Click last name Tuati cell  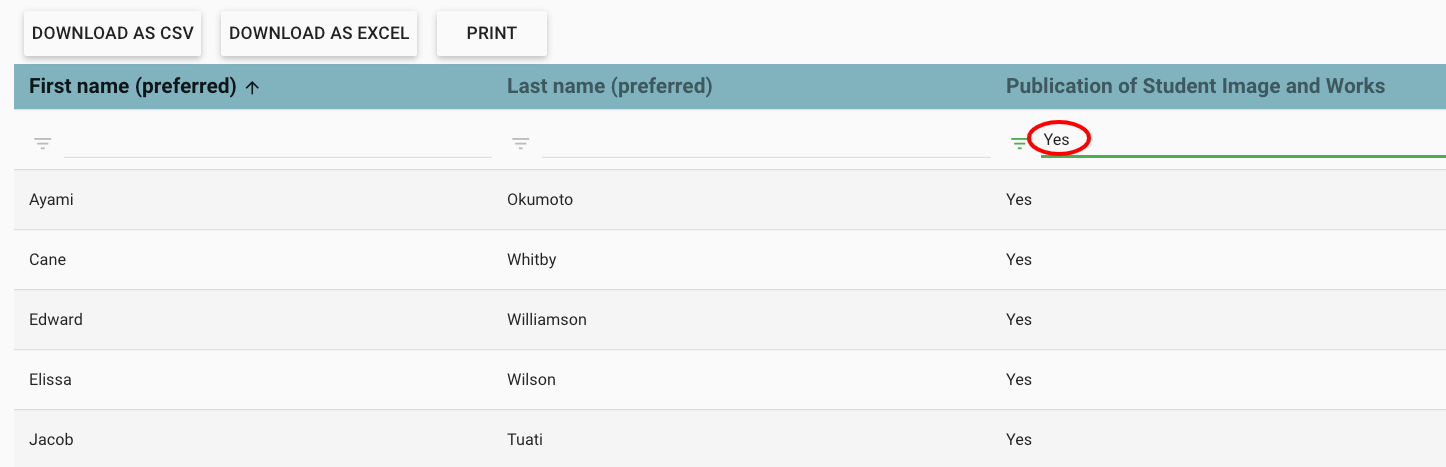525,440
